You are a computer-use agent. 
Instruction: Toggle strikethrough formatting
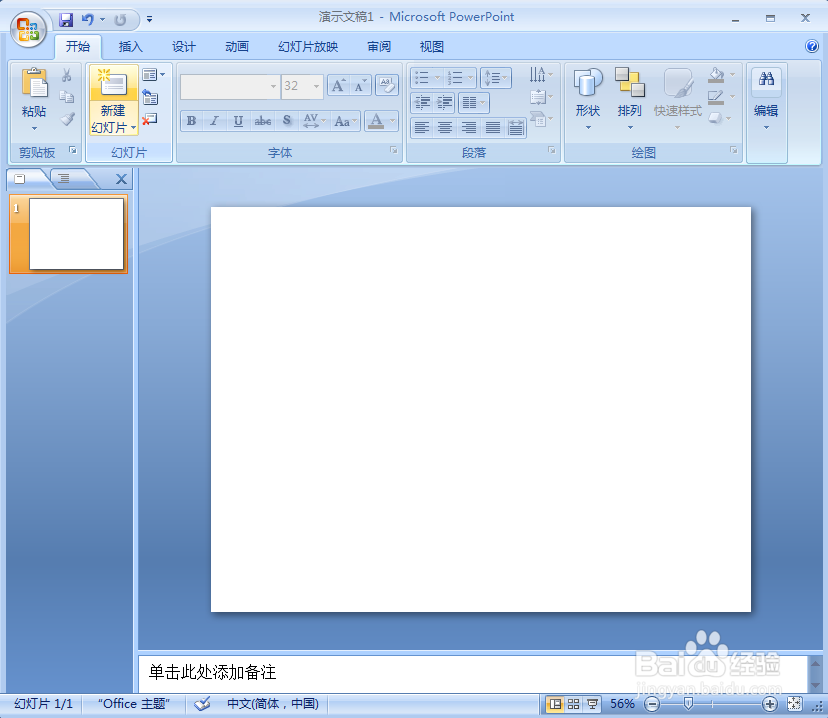click(262, 121)
